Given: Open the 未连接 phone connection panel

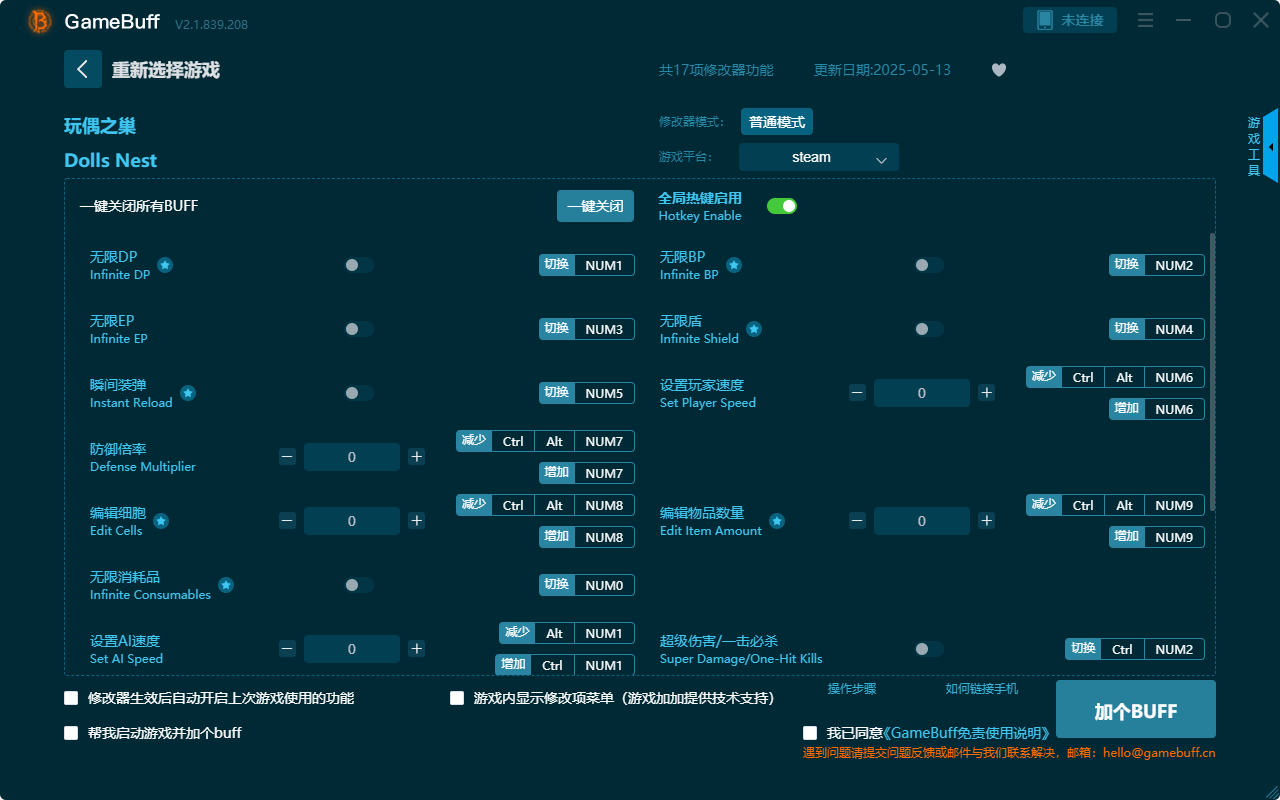Looking at the screenshot, I should 1069,19.
